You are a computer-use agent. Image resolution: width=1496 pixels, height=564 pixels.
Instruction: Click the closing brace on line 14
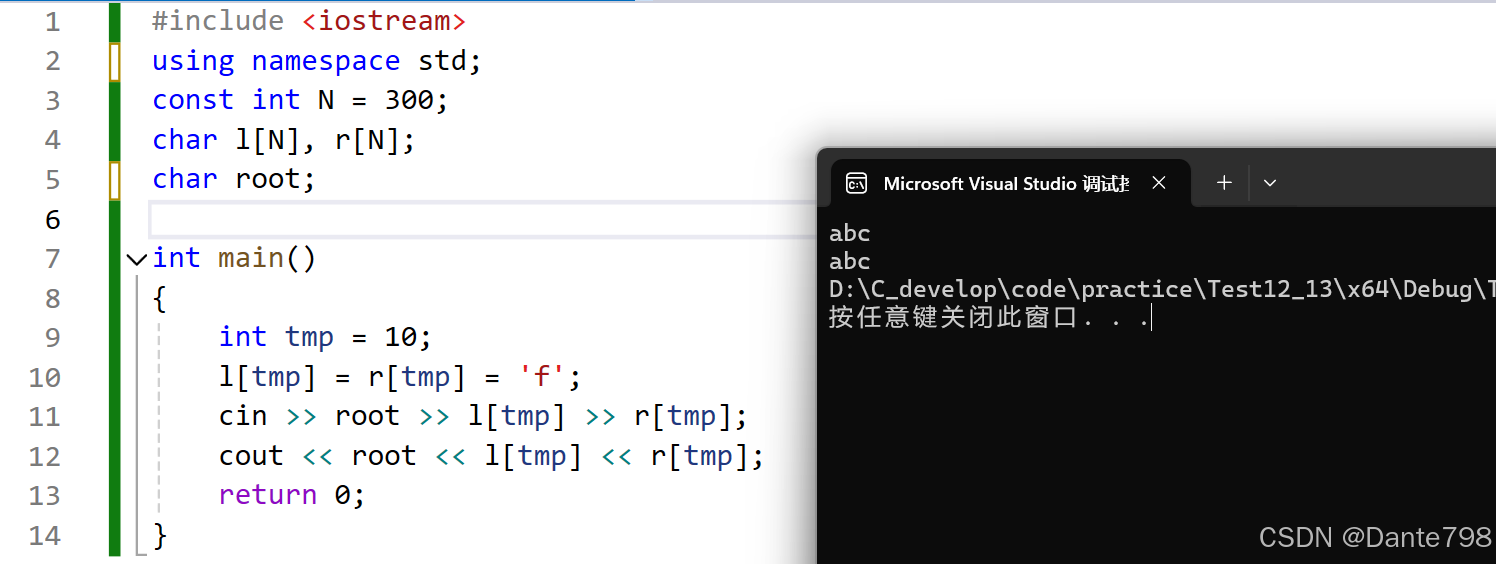(160, 535)
